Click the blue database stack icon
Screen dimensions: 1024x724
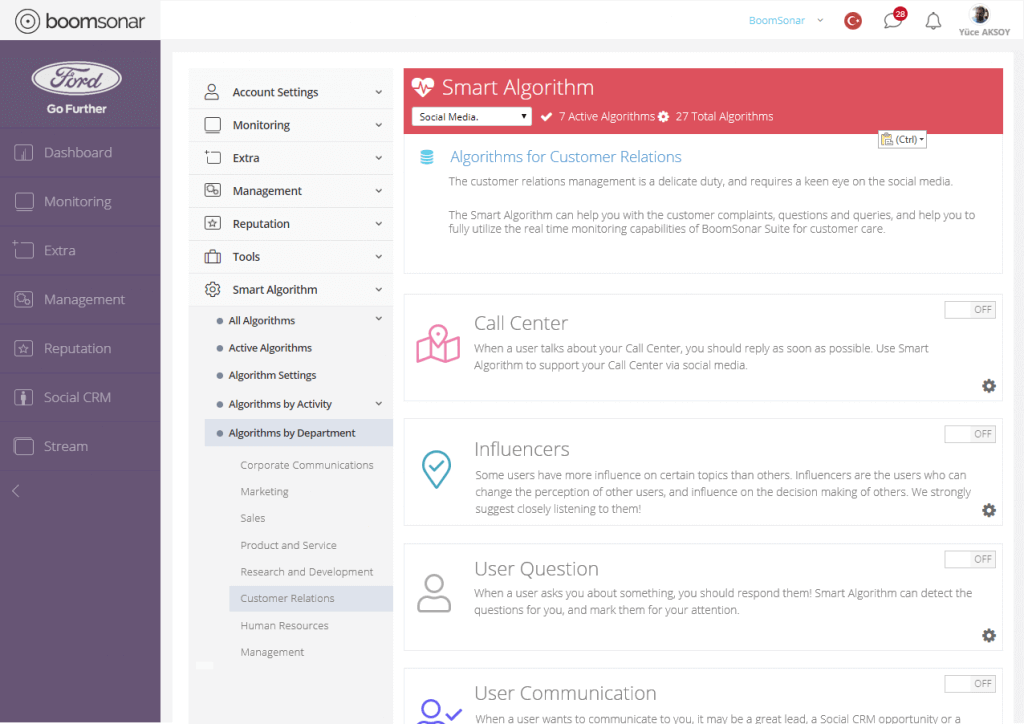pyautogui.click(x=426, y=157)
